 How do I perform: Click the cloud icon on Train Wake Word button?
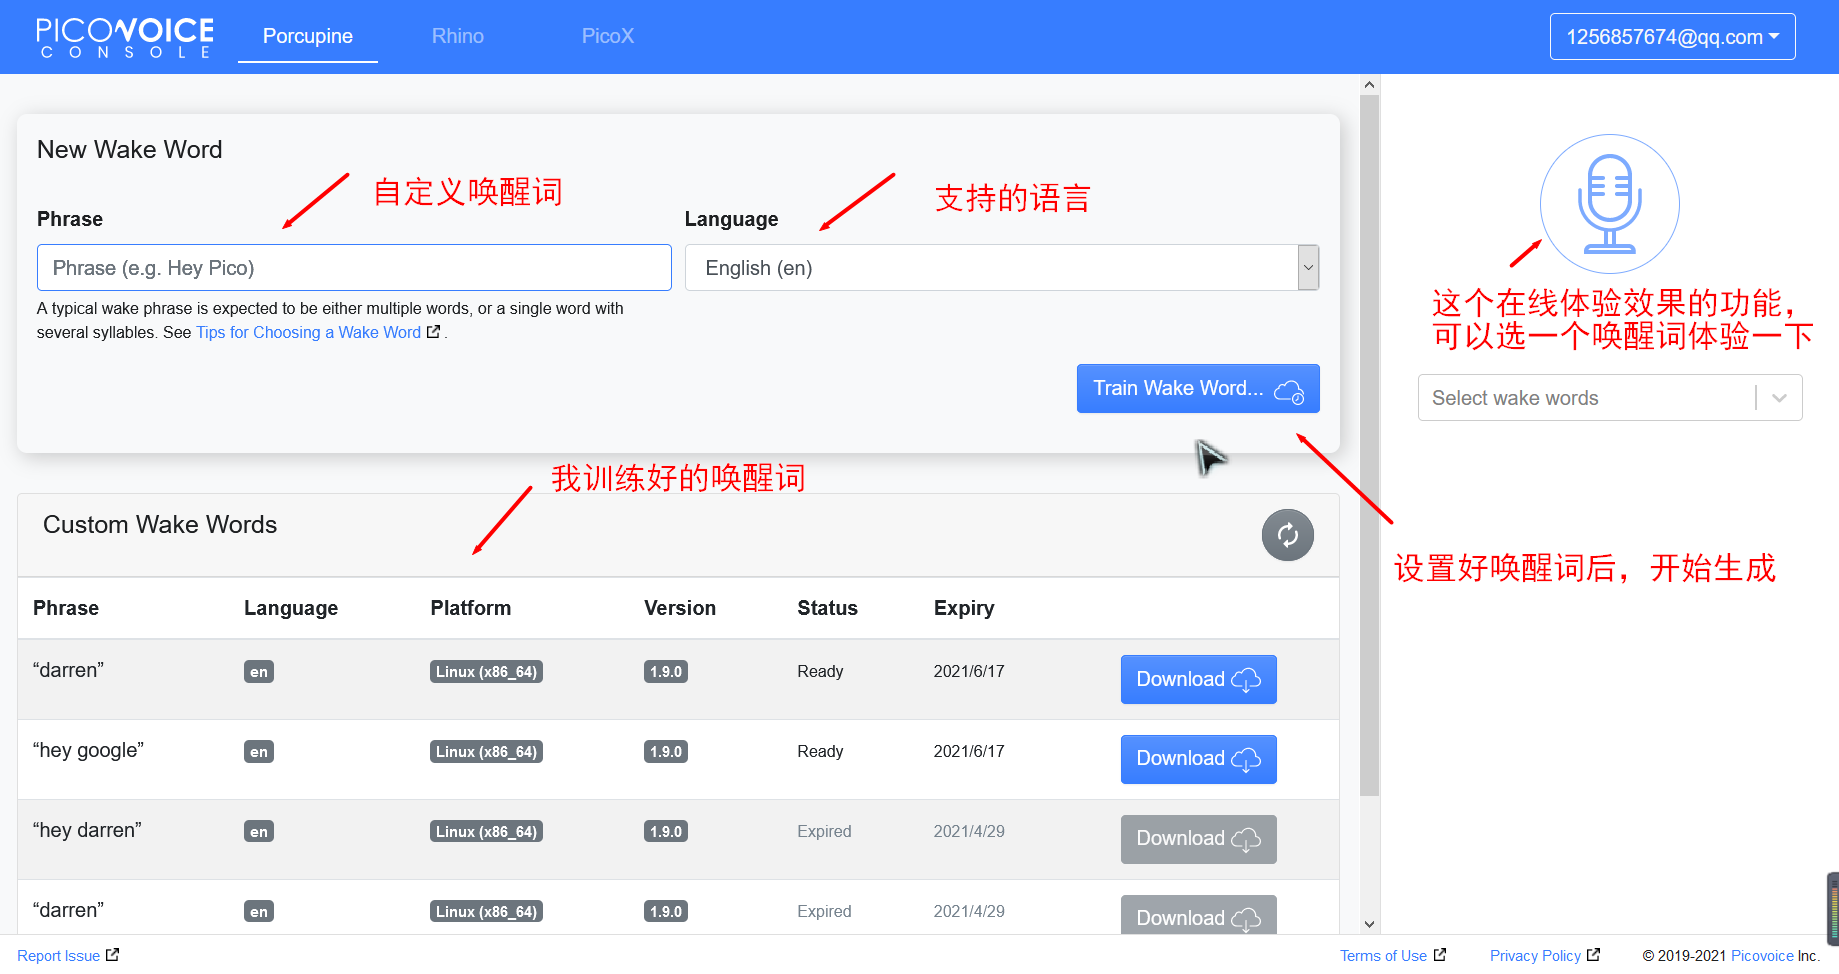pos(1290,391)
